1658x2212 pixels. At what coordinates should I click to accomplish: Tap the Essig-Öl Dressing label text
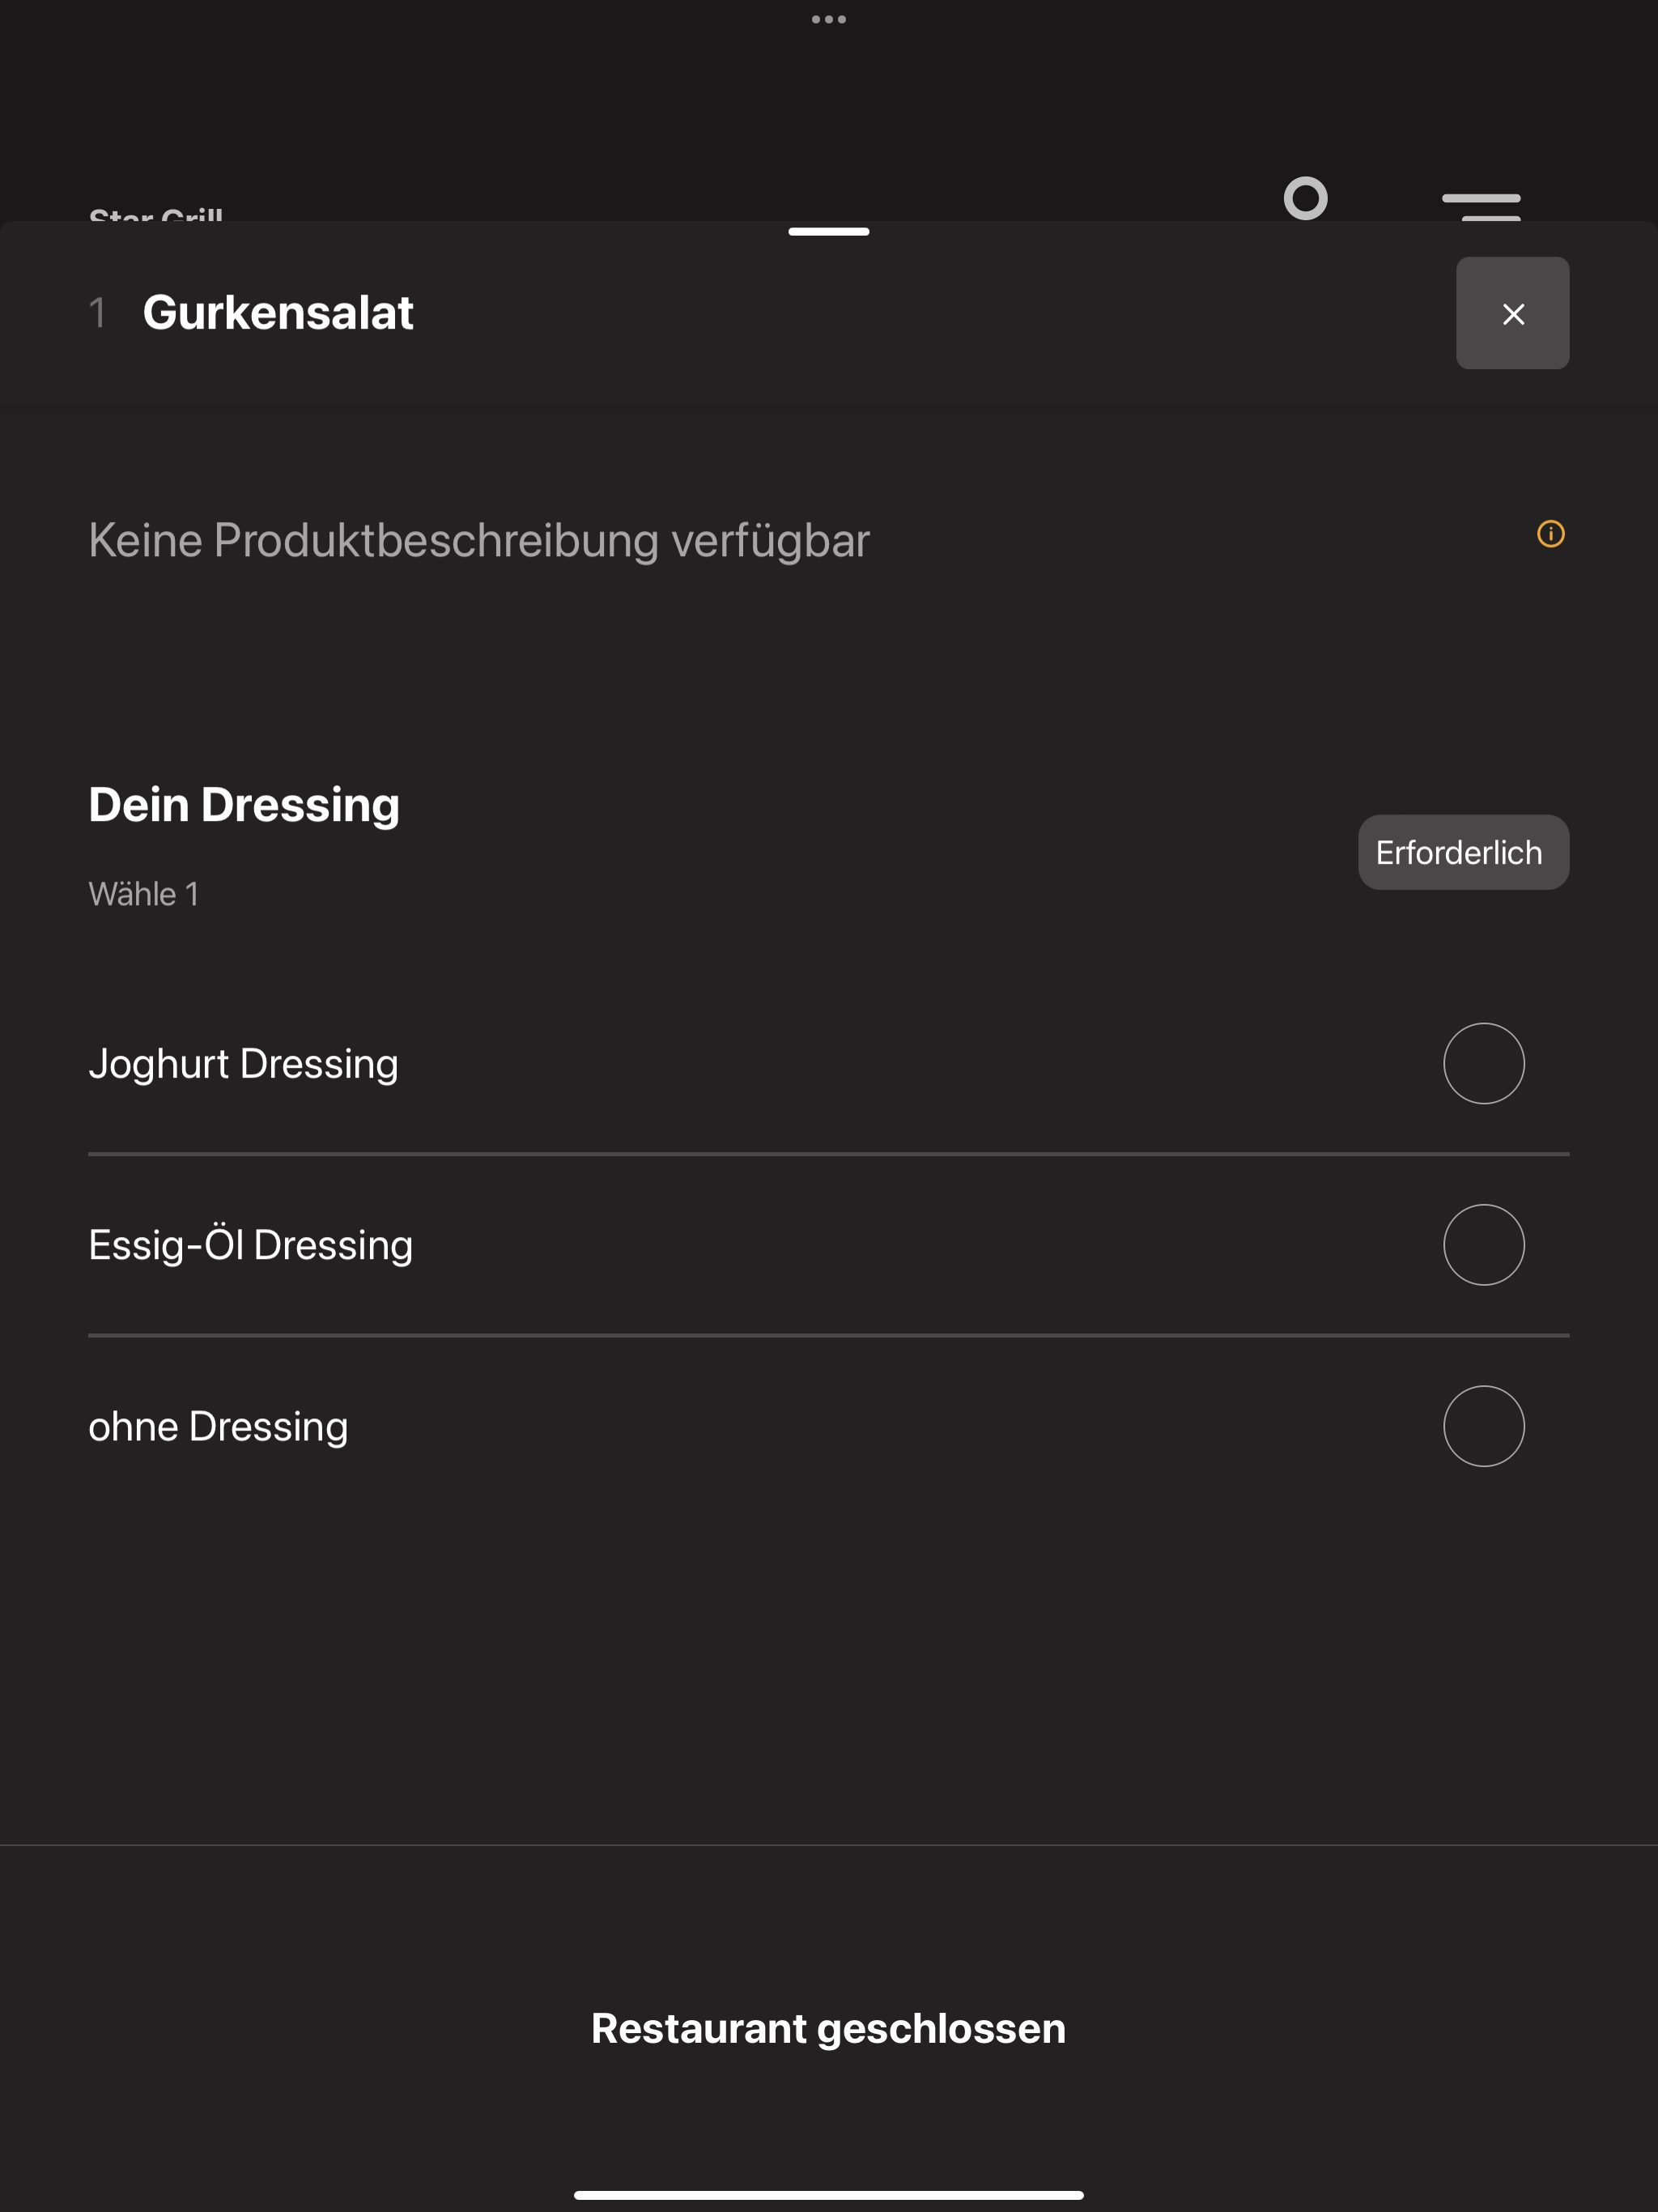(x=250, y=1245)
